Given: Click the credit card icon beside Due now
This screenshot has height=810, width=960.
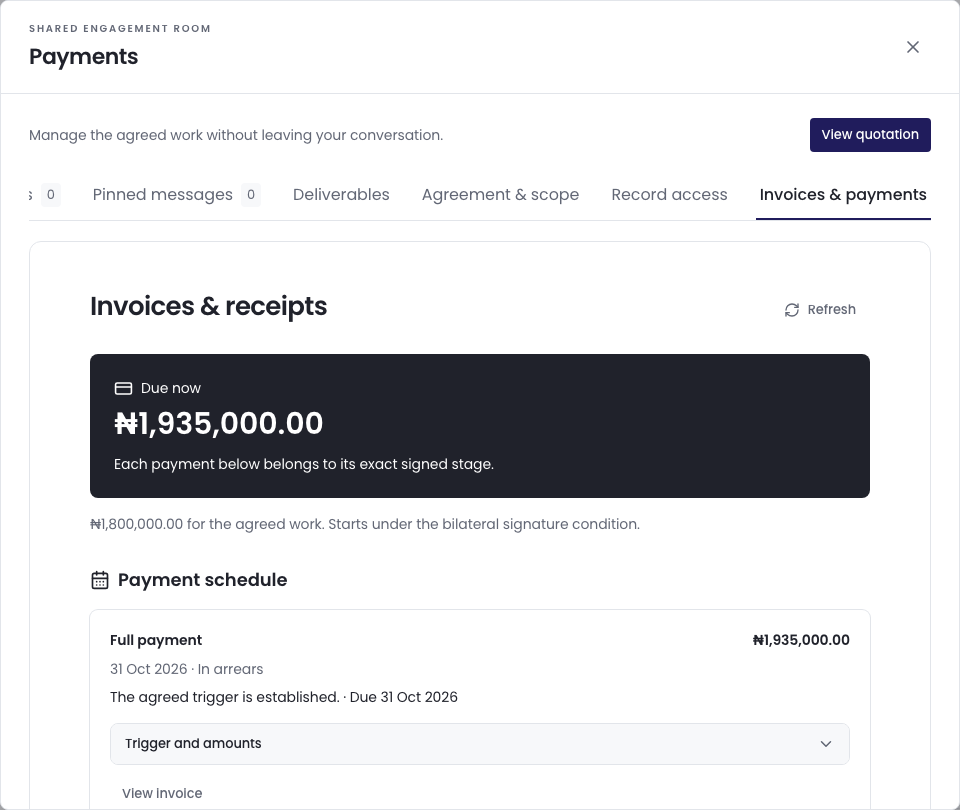Looking at the screenshot, I should [x=124, y=388].
